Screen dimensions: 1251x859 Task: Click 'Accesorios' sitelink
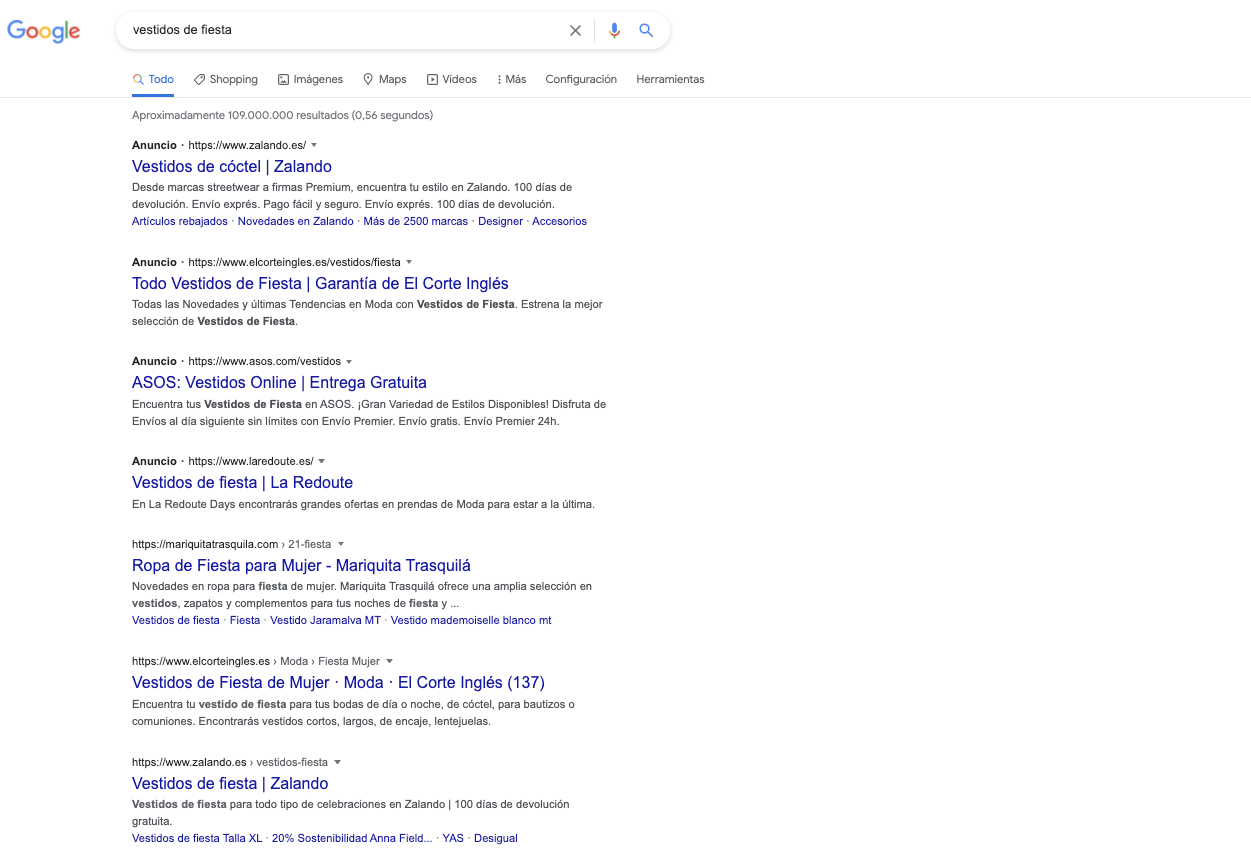[x=560, y=221]
